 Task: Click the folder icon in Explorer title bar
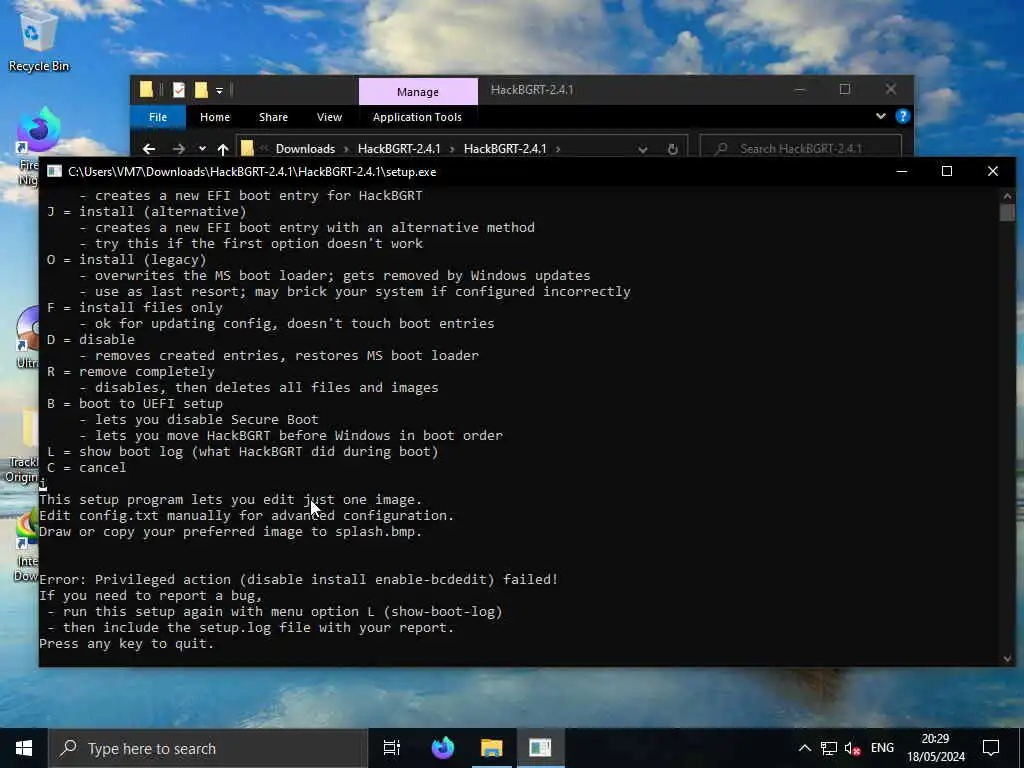click(146, 90)
